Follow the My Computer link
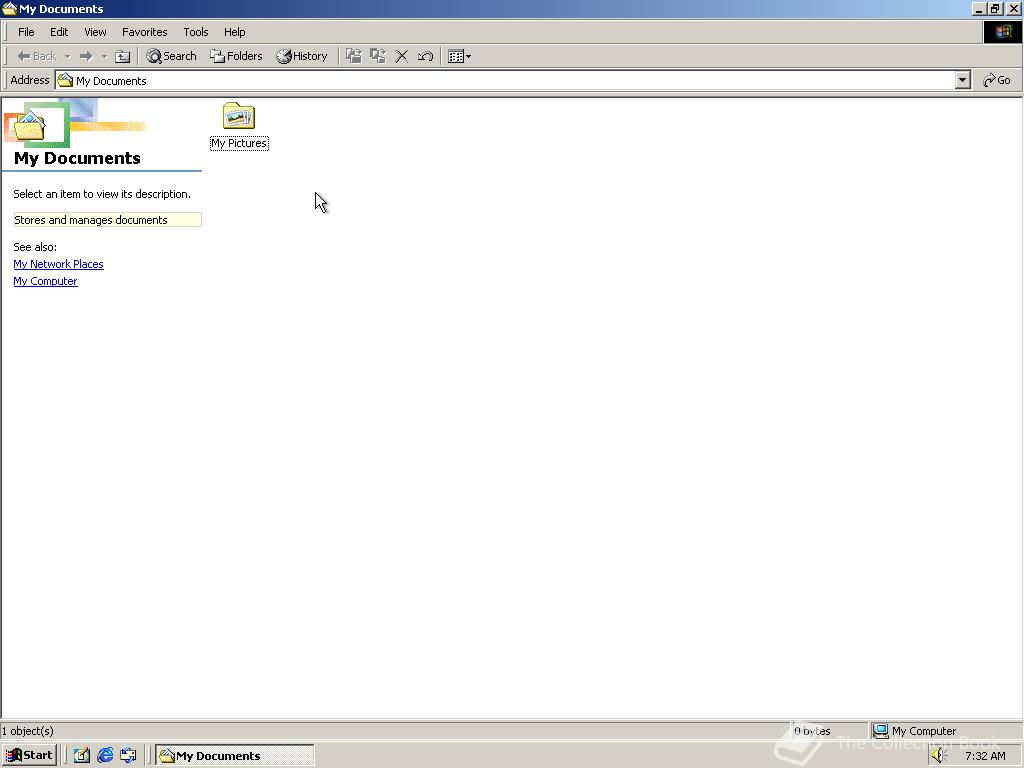 click(x=45, y=281)
